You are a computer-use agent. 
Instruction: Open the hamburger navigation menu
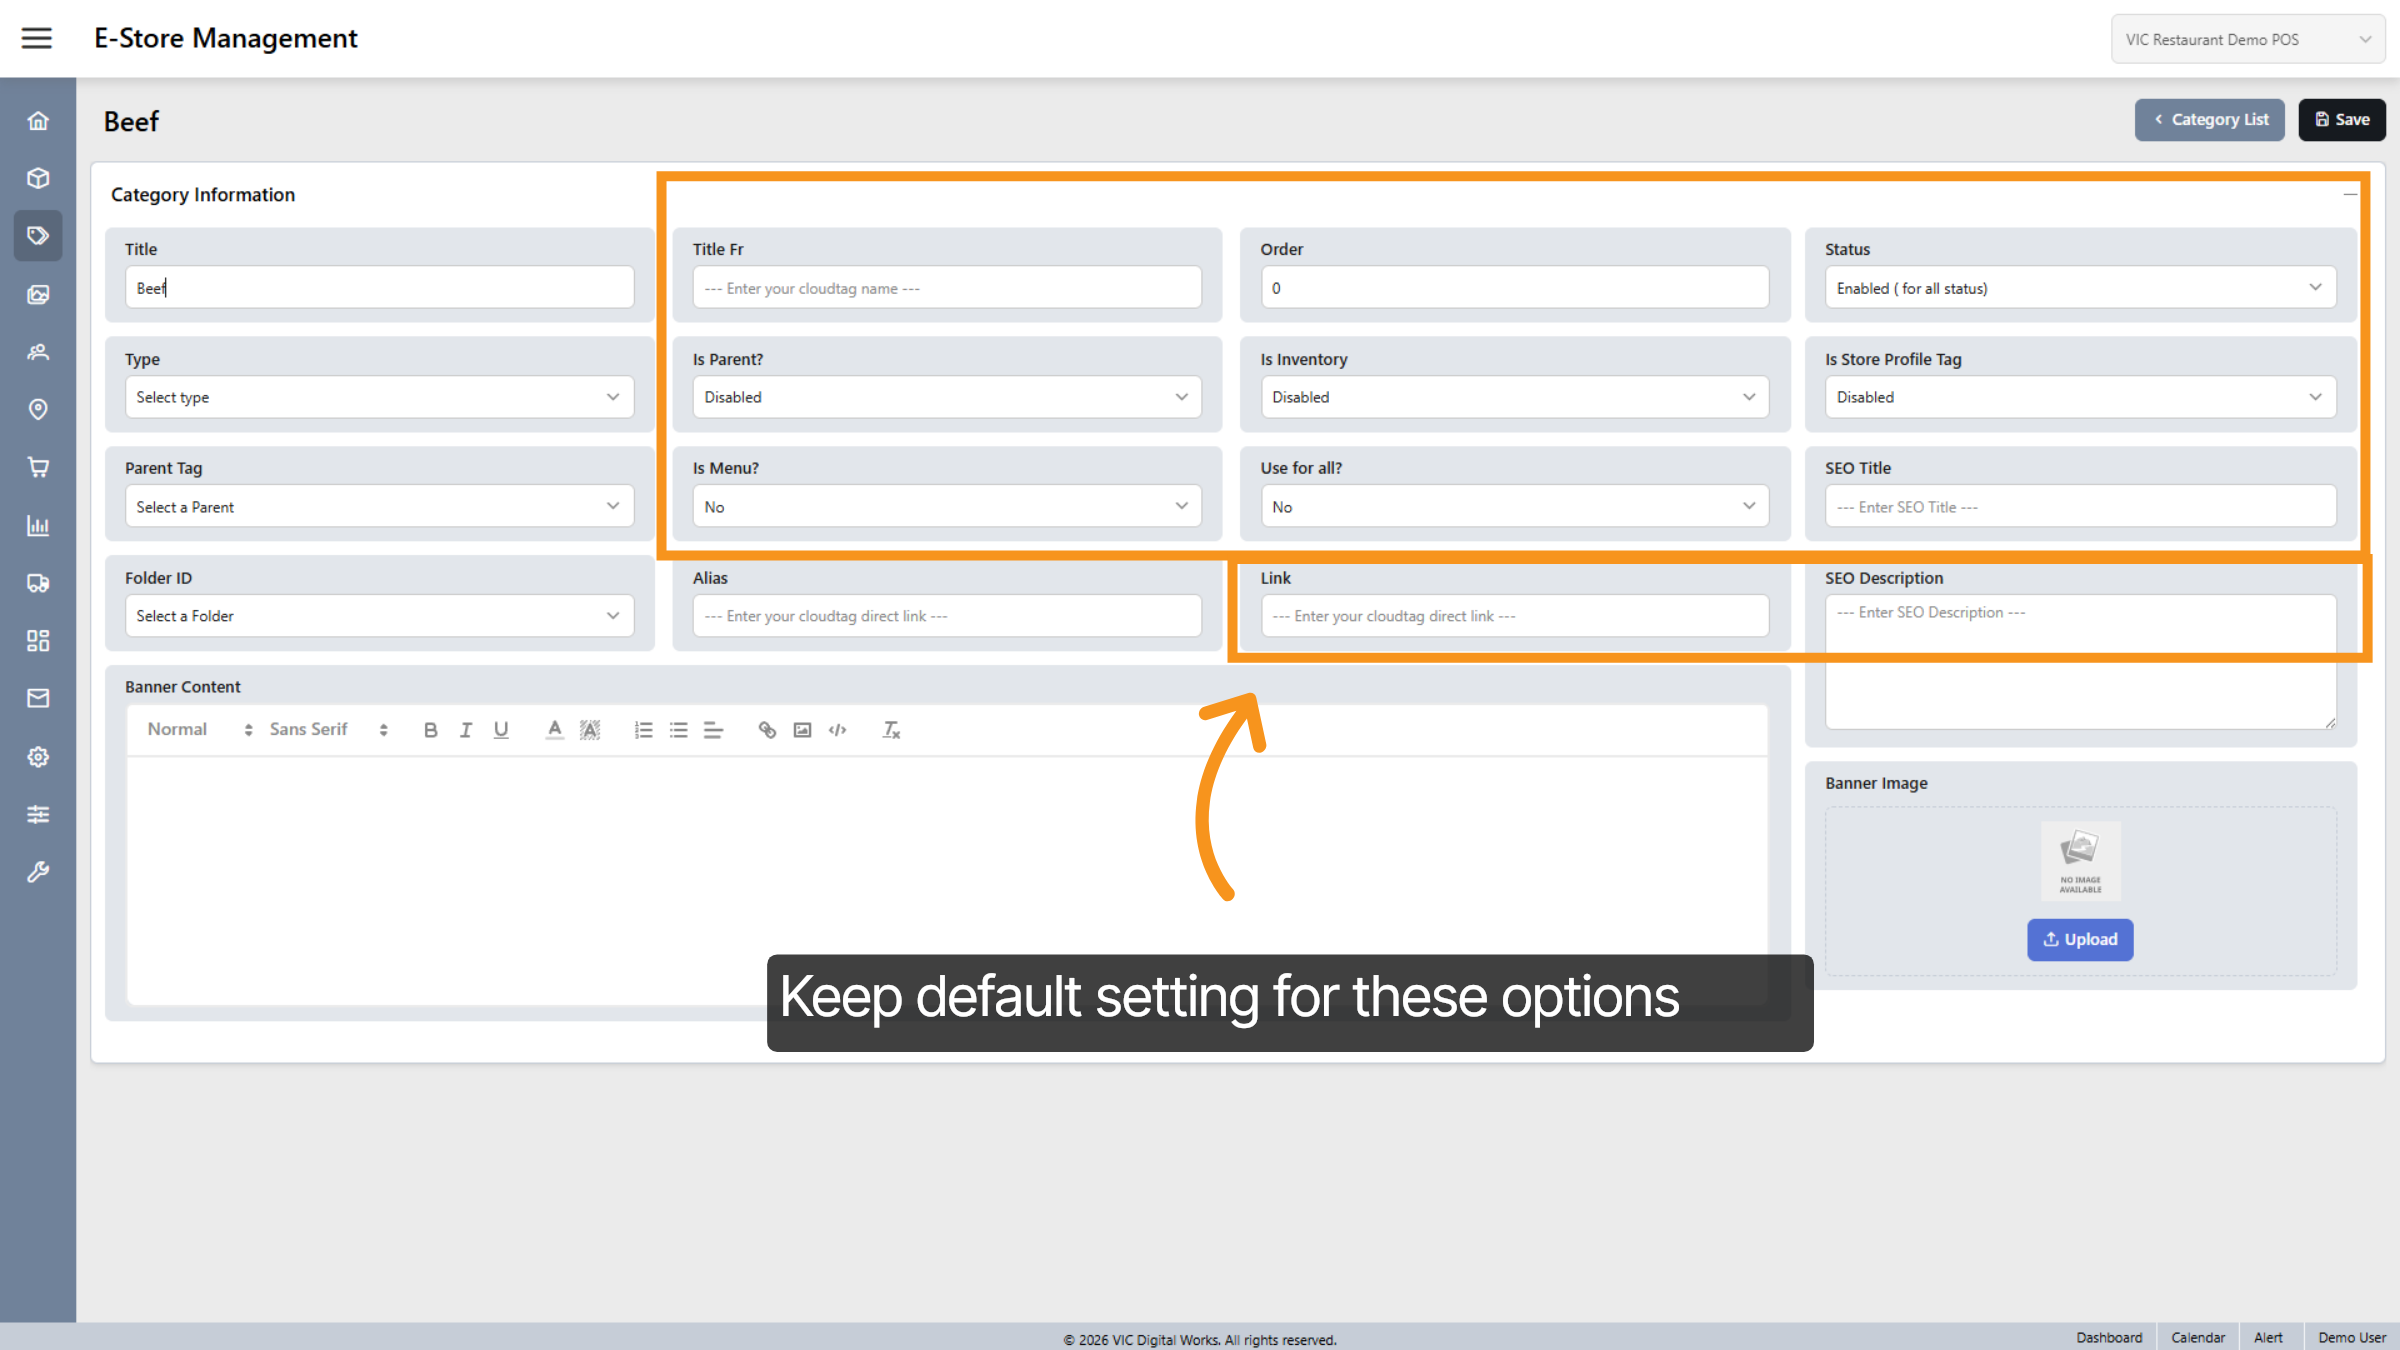click(x=37, y=38)
